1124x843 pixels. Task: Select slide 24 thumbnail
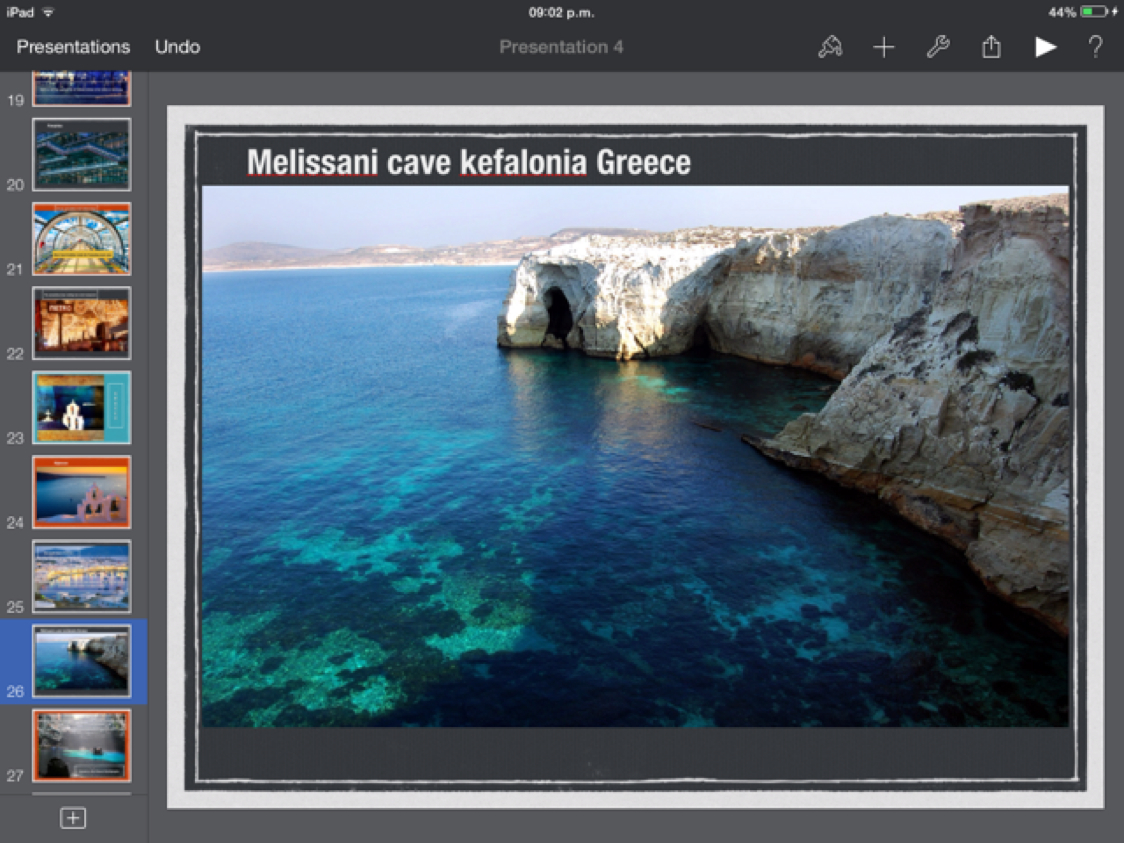(81, 492)
